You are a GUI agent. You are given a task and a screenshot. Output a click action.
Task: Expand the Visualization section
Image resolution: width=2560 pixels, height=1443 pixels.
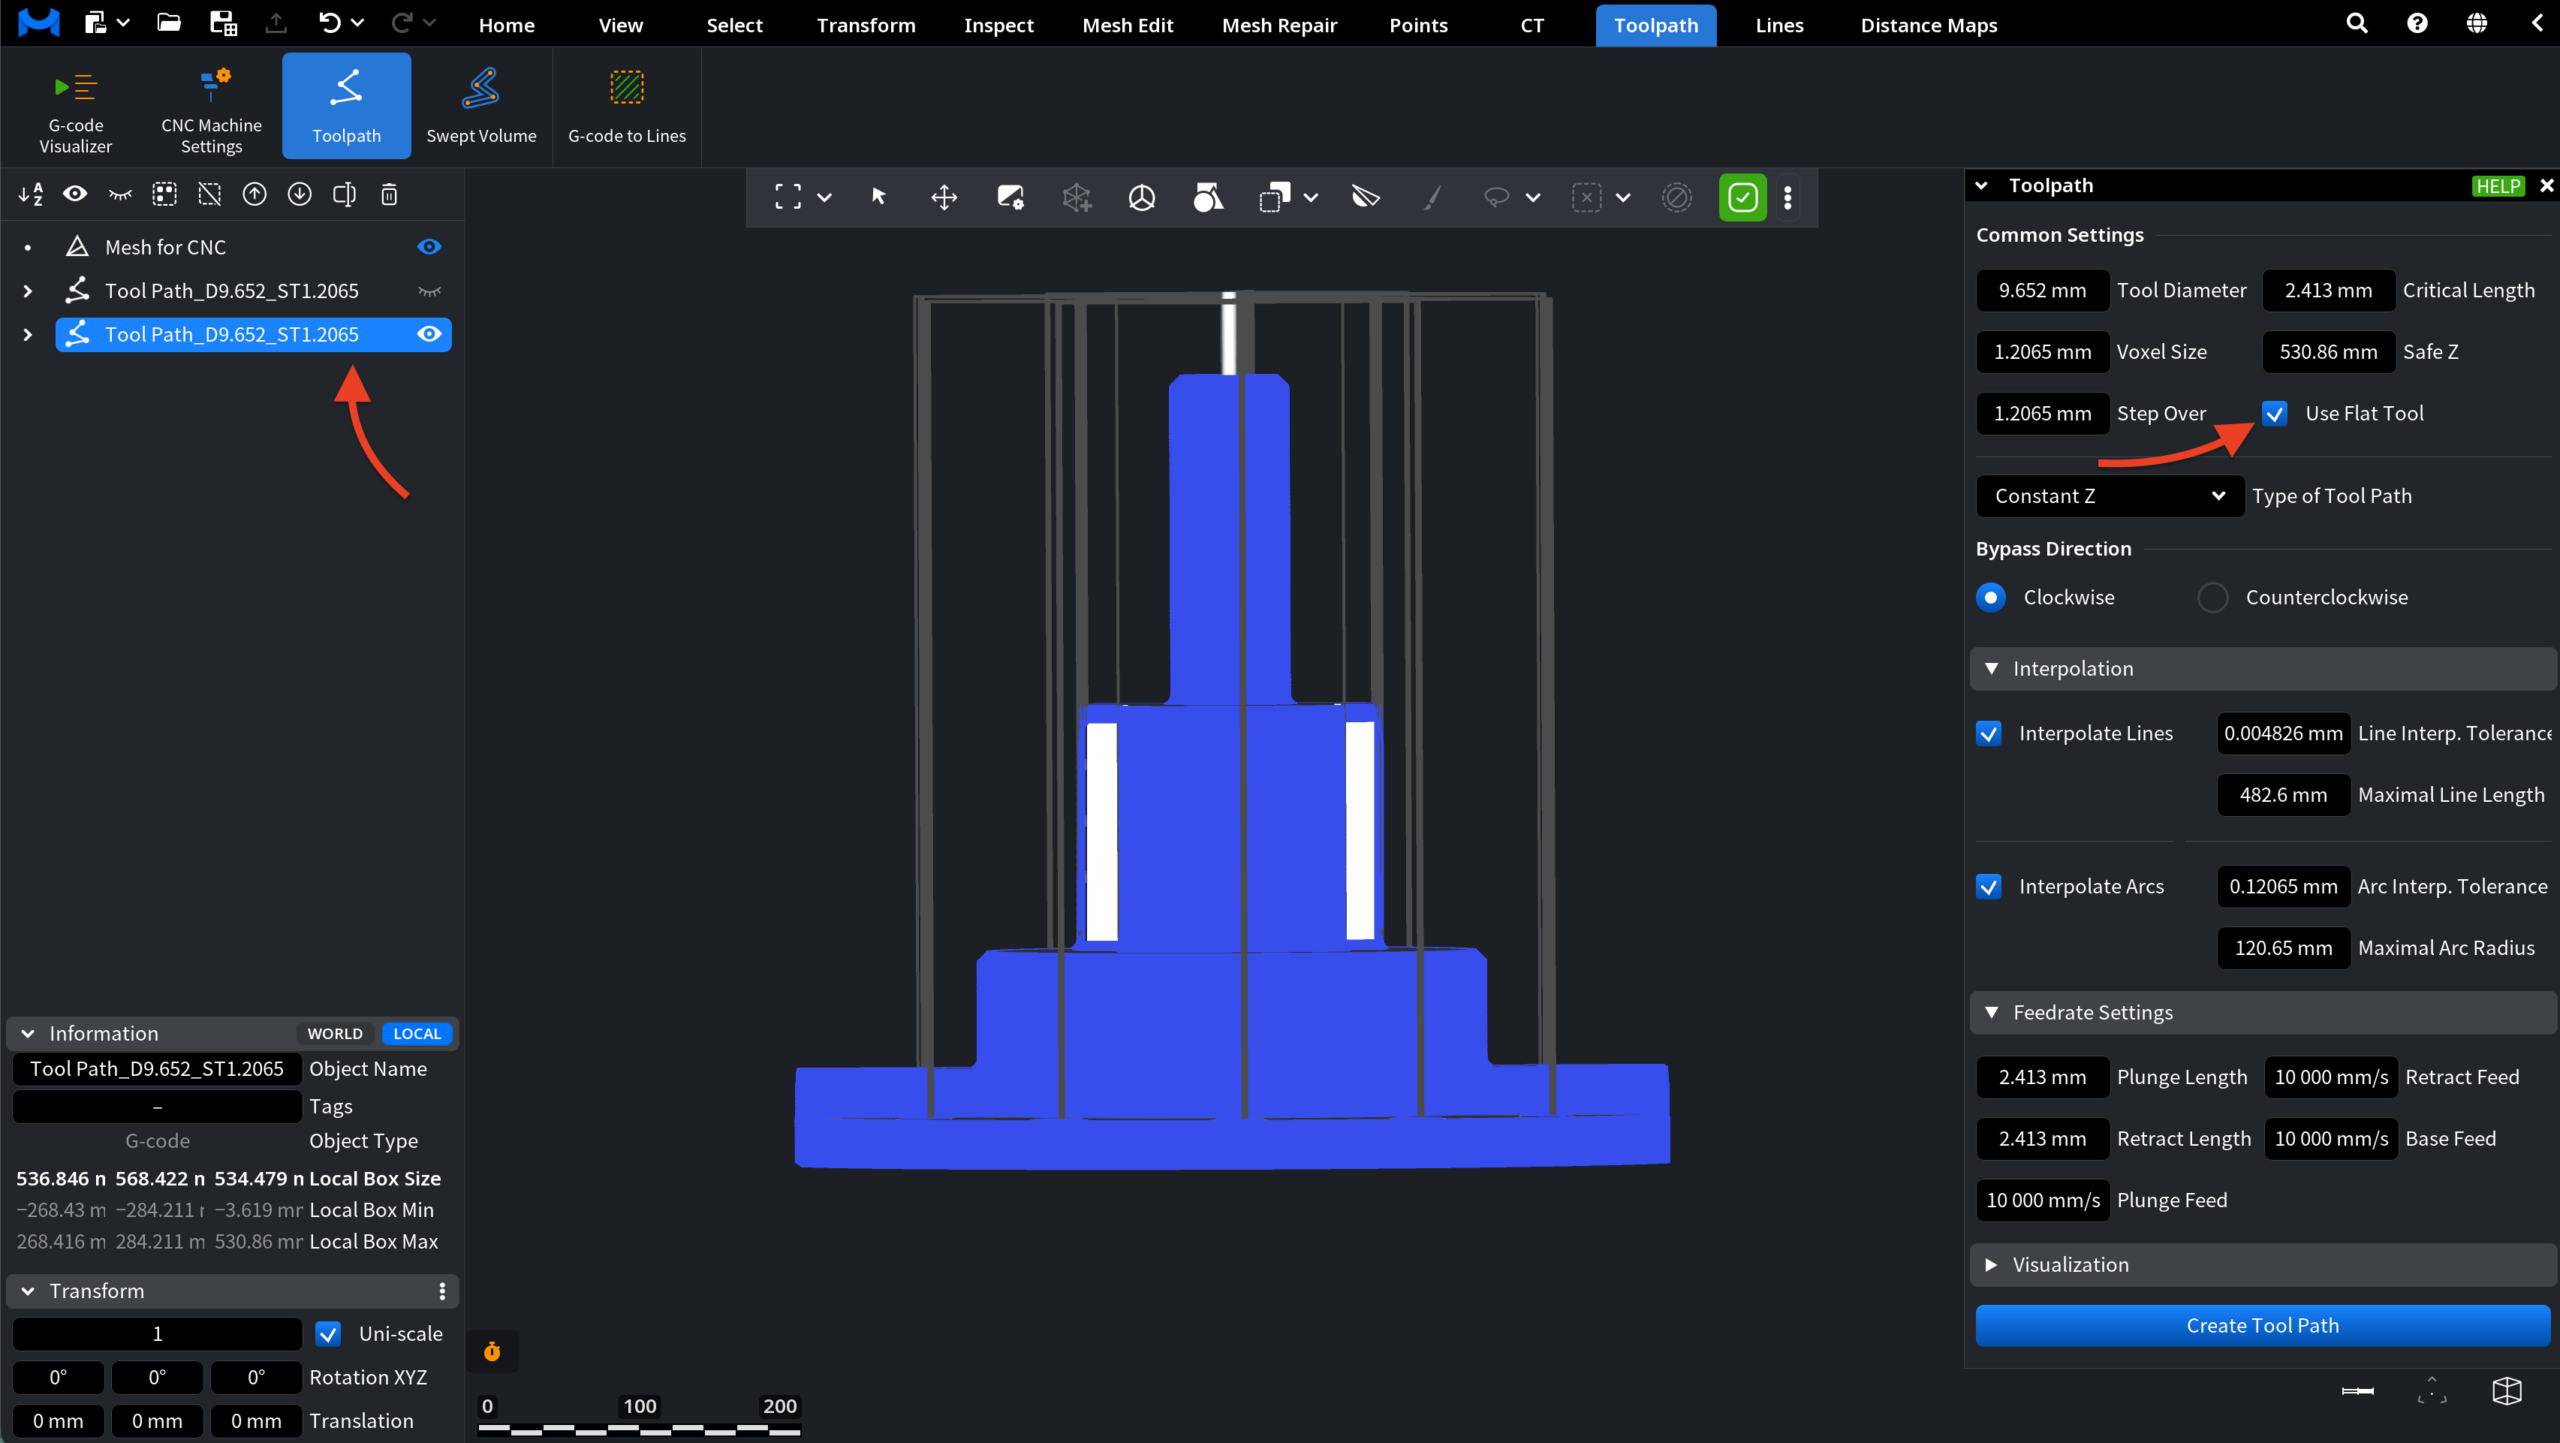(x=1991, y=1265)
